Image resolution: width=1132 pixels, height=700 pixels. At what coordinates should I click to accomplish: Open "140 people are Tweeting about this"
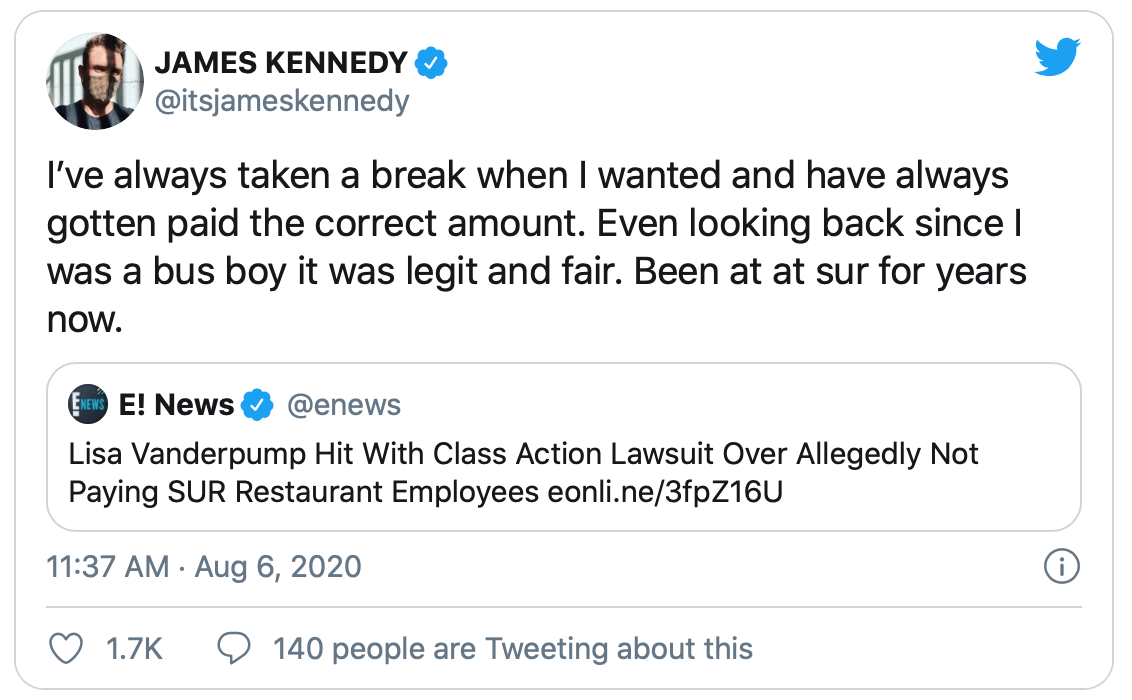(x=512, y=648)
